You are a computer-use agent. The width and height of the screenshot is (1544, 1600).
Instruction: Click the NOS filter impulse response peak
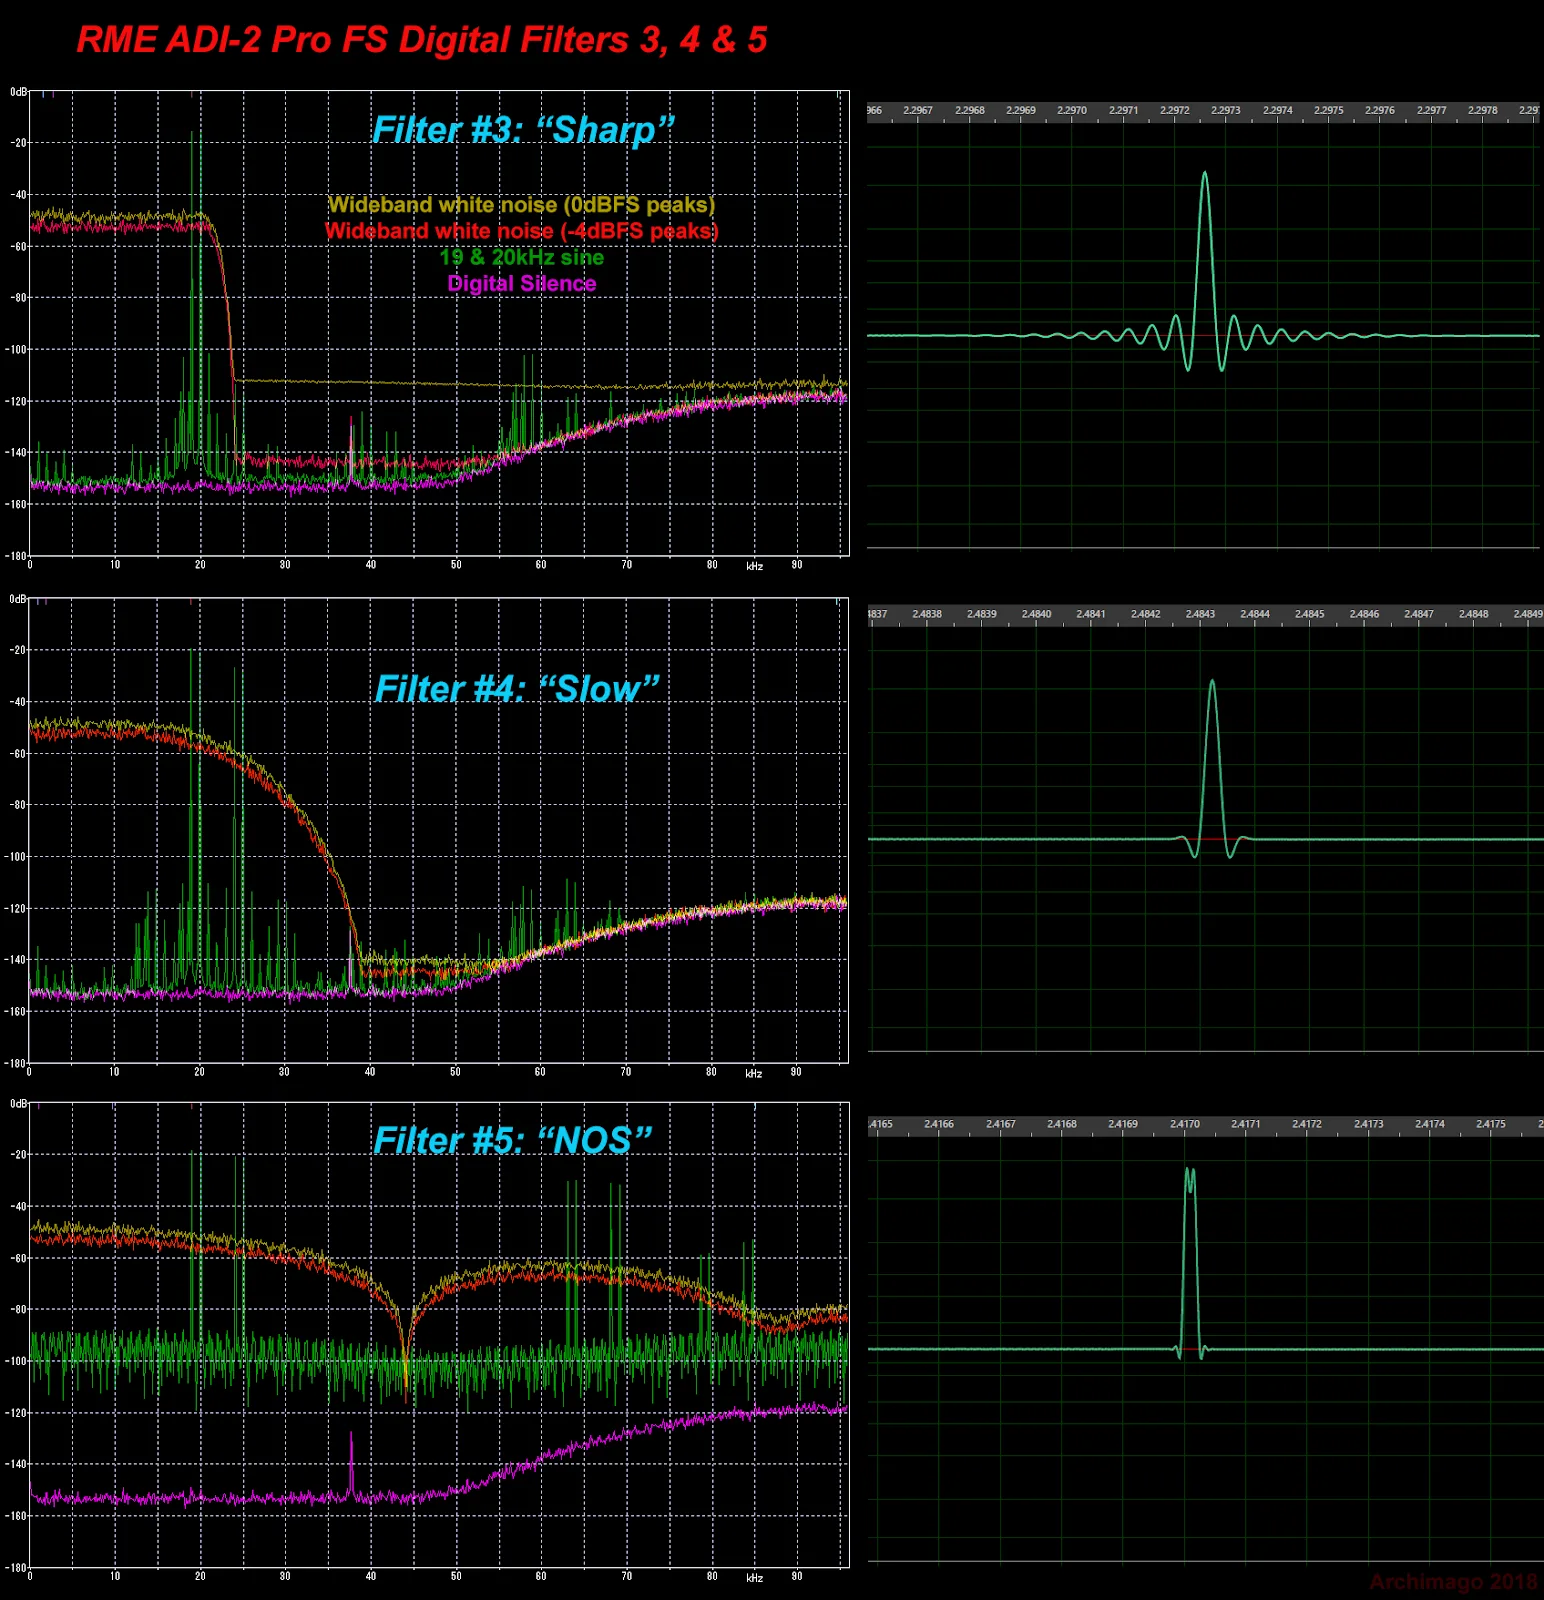click(1190, 1170)
